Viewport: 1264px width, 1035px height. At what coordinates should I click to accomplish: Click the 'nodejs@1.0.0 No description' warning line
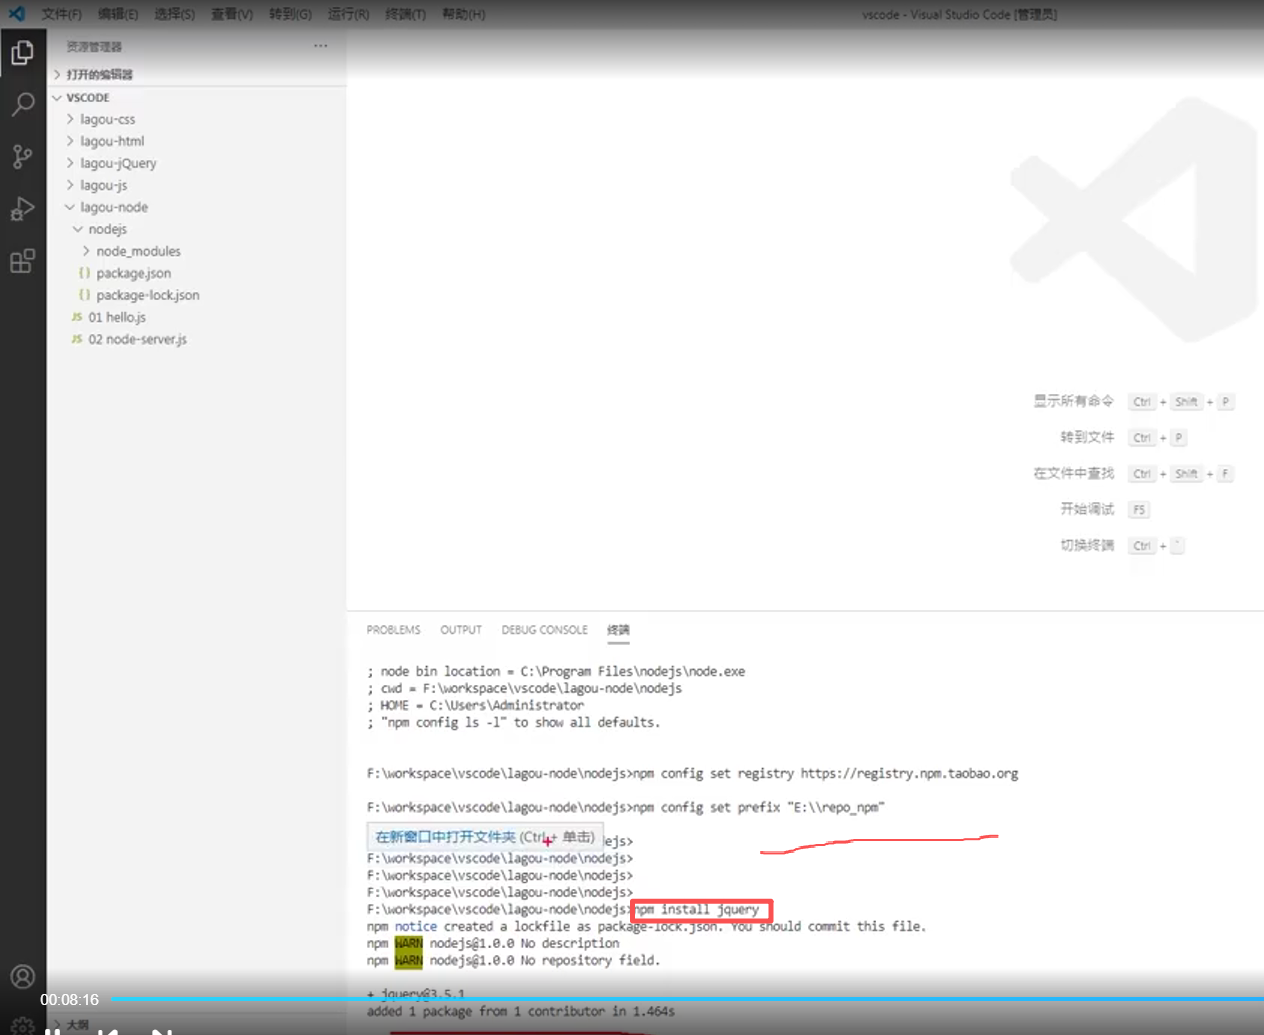pyautogui.click(x=493, y=943)
